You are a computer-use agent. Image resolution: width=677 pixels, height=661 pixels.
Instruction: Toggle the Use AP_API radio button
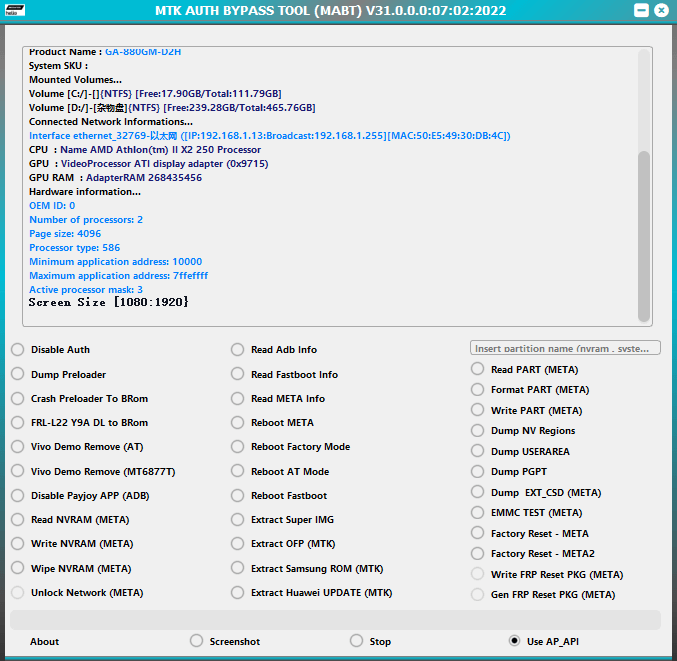click(515, 641)
